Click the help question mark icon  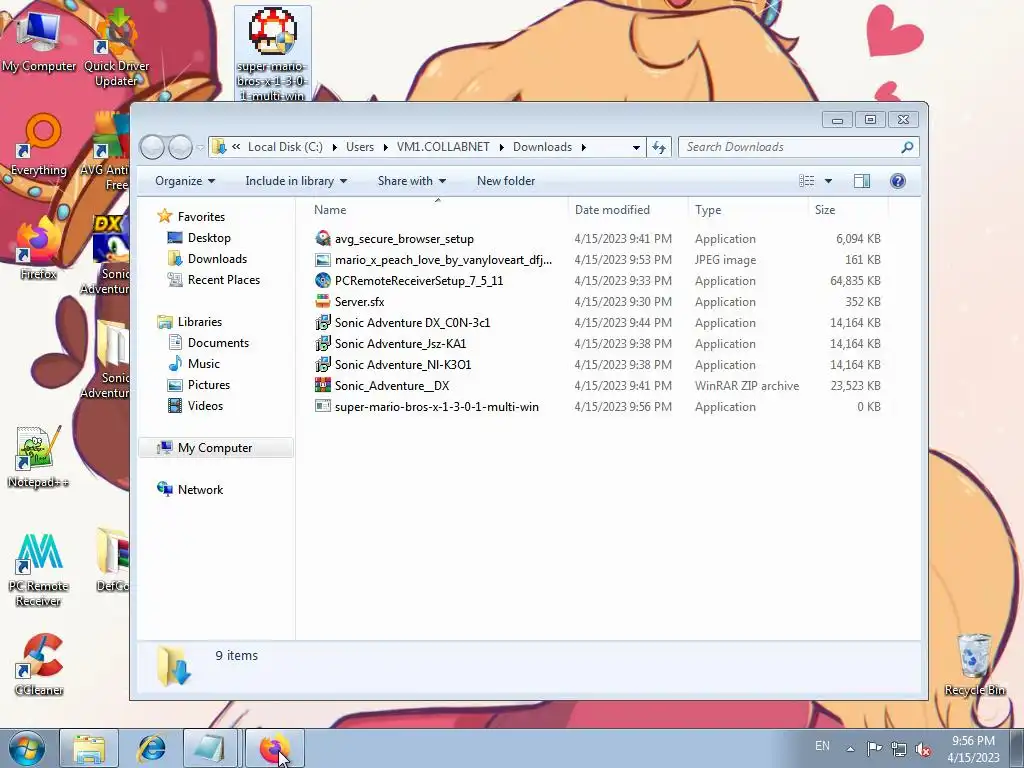click(897, 181)
